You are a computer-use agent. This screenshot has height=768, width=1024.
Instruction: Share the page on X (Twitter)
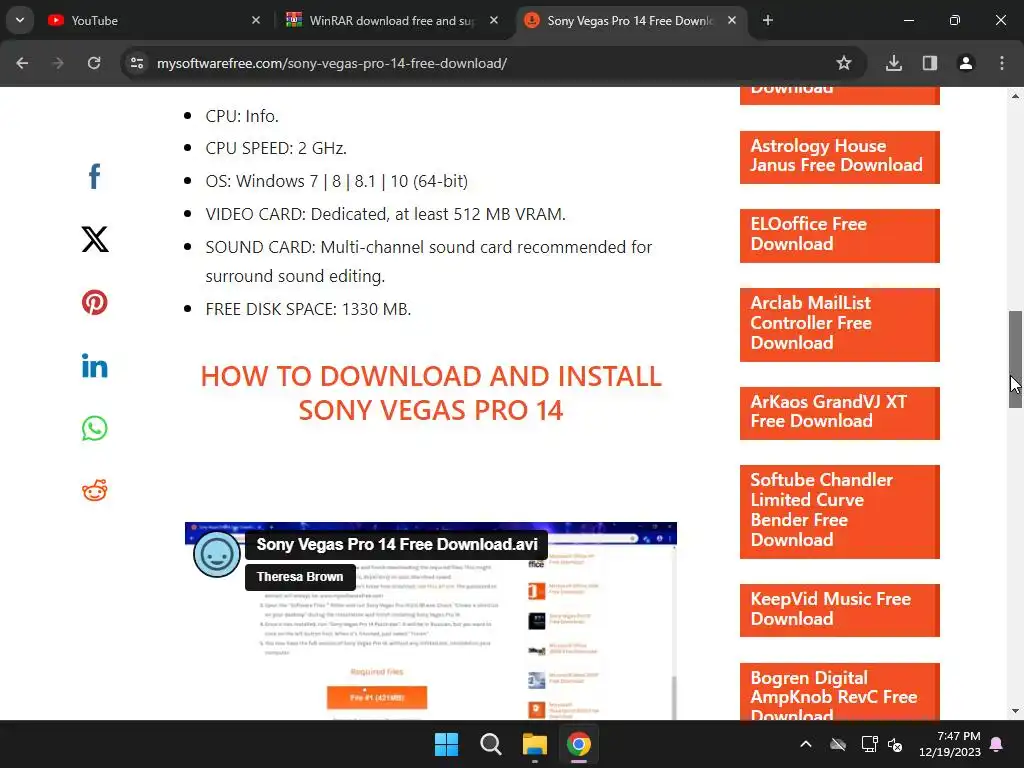tap(95, 239)
